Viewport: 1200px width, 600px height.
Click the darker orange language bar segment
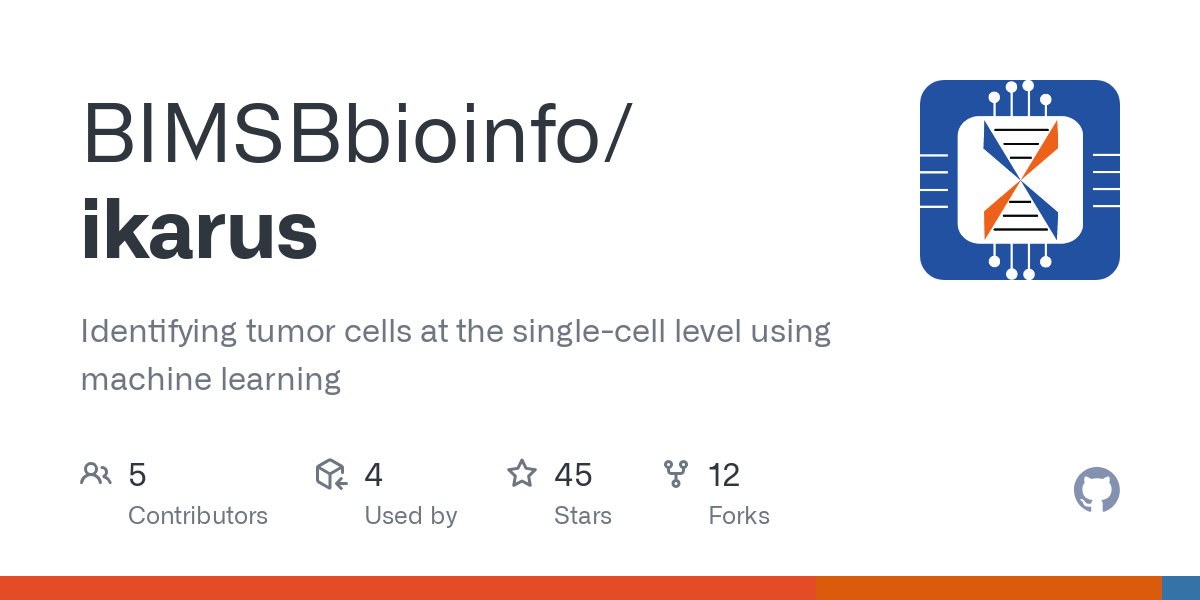click(x=988, y=588)
